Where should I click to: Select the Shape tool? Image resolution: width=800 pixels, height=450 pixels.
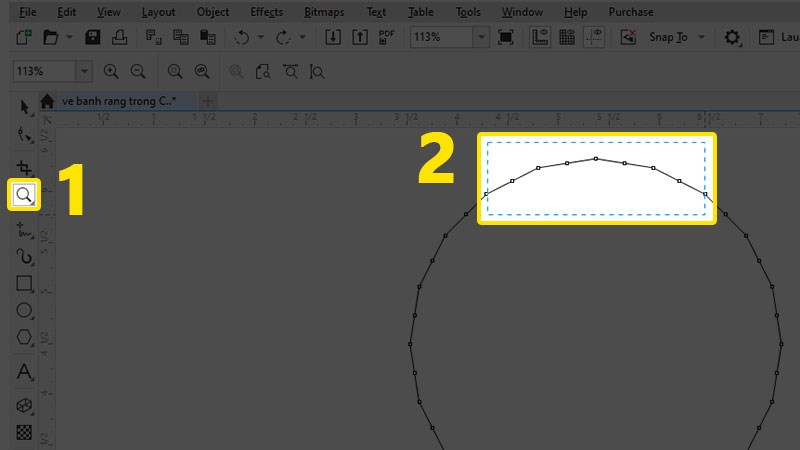(x=24, y=135)
